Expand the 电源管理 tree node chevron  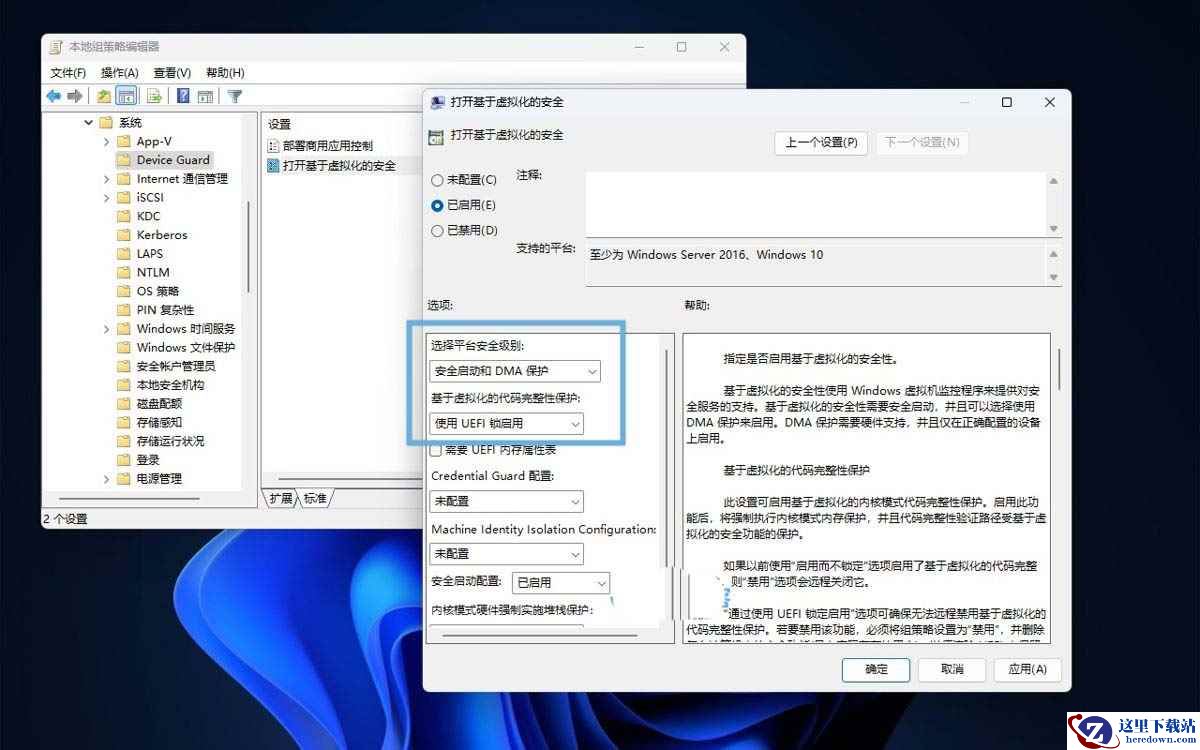click(x=107, y=479)
